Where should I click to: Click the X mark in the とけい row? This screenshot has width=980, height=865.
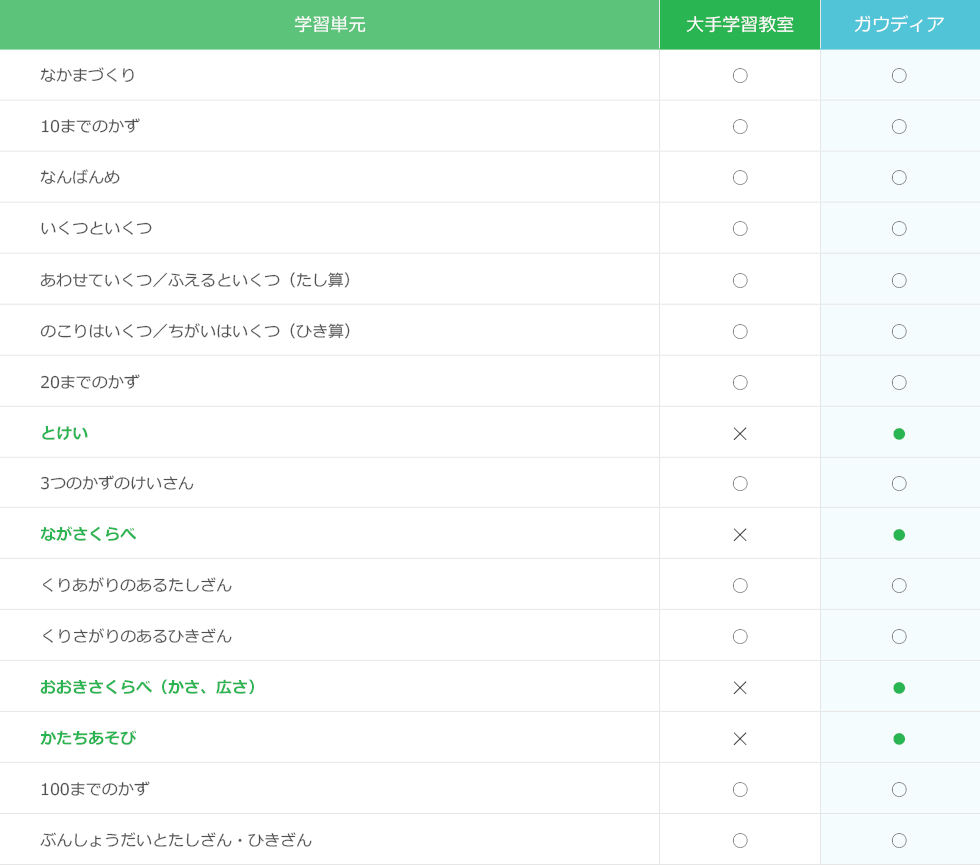740,434
